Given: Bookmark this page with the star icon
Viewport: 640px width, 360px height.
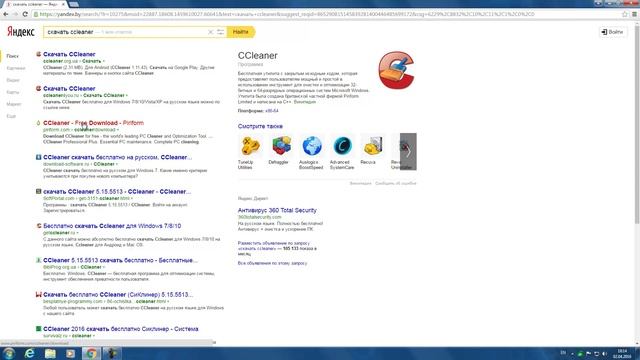Looking at the screenshot, I should pyautogui.click(x=624, y=14).
